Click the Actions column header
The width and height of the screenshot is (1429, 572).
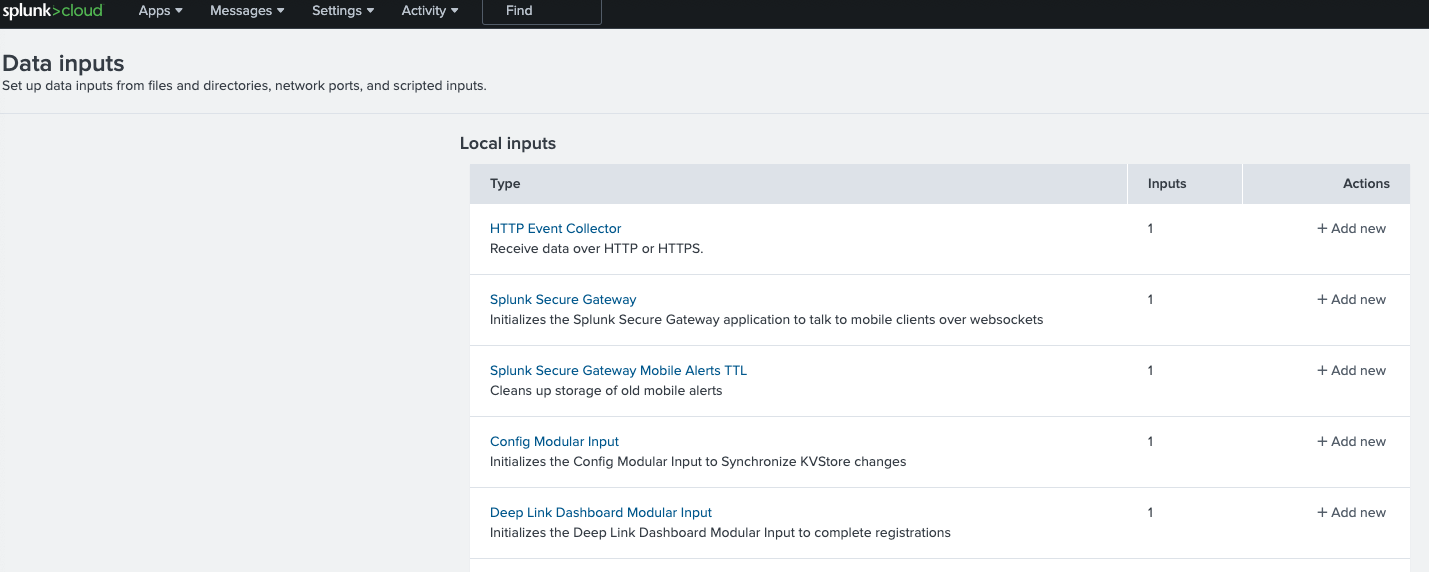tap(1366, 184)
